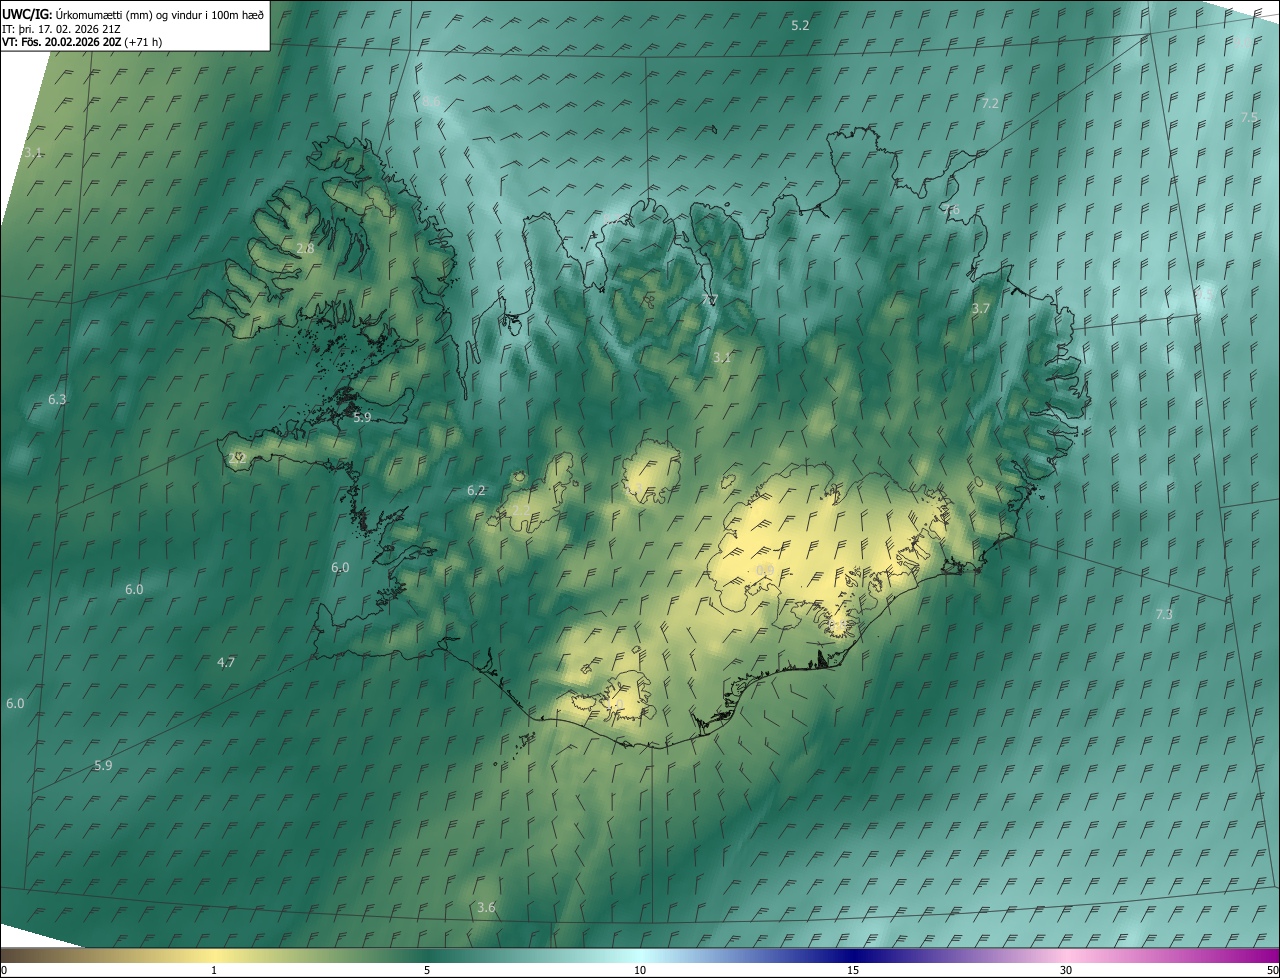
Task: Click the valid time line 'VT: Fös. 20.02.2026 20Z (+71 h)'
Action: [83, 42]
